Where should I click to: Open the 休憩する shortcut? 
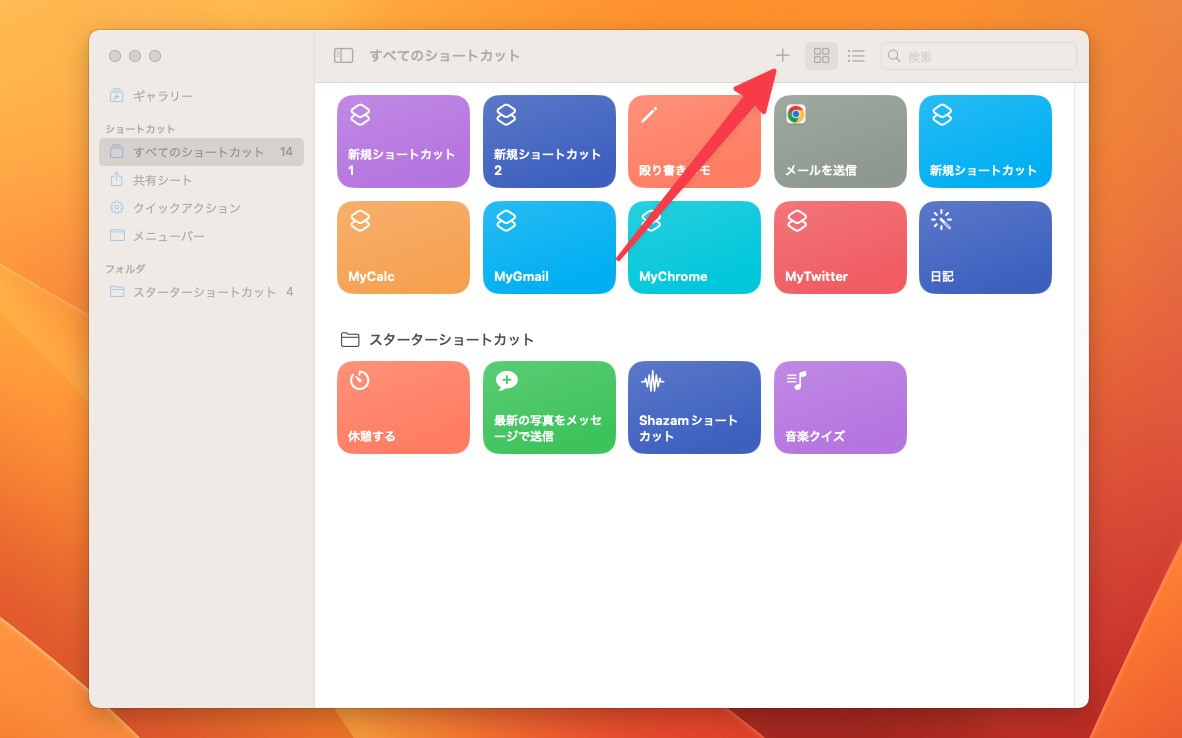403,407
